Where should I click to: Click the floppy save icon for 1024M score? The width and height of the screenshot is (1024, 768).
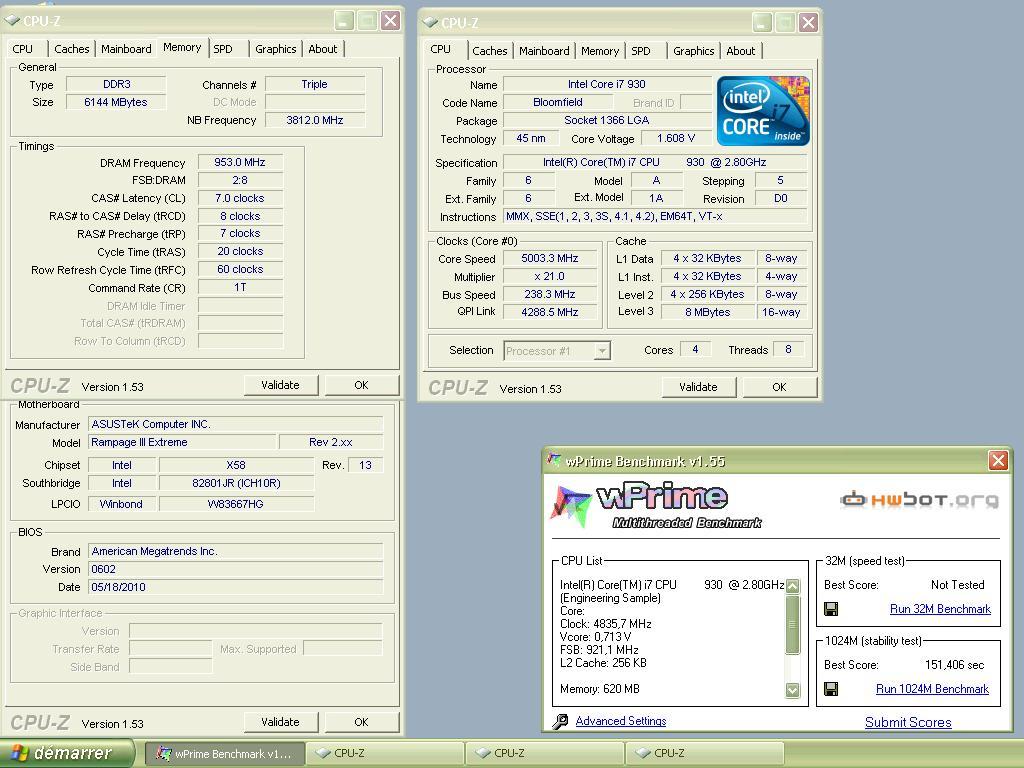tap(831, 689)
